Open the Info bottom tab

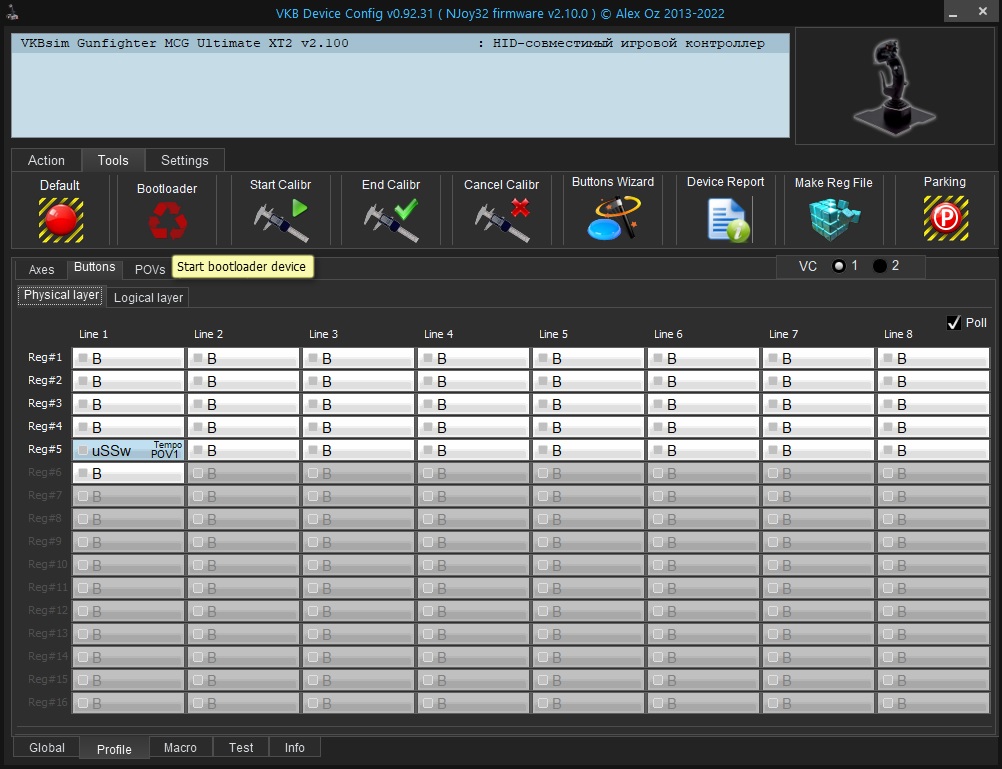click(x=295, y=748)
